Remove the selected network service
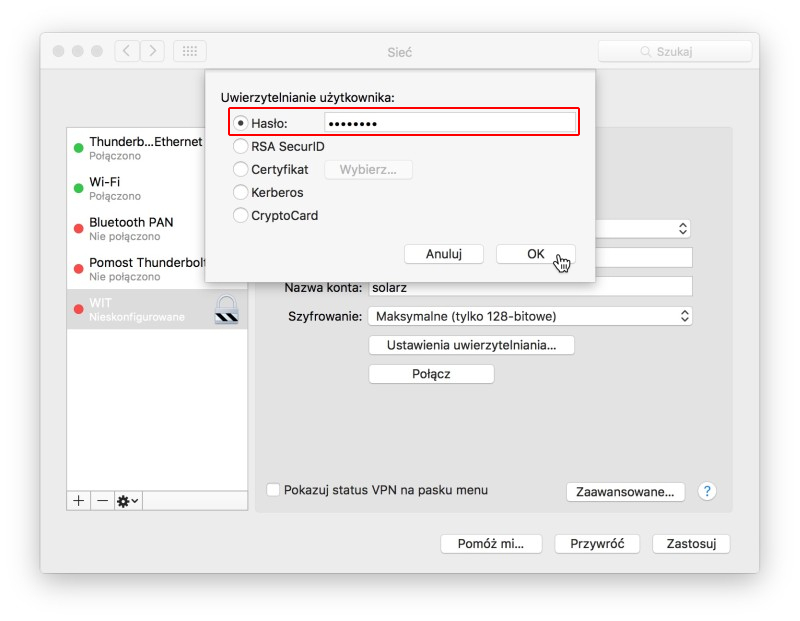 102,500
